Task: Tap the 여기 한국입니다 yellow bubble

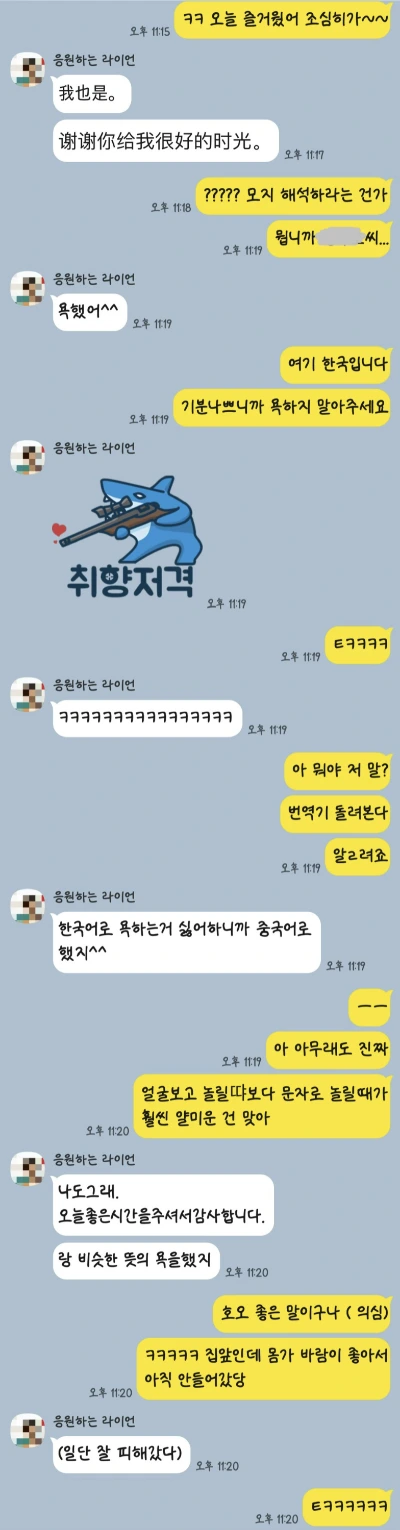Action: click(x=335, y=365)
